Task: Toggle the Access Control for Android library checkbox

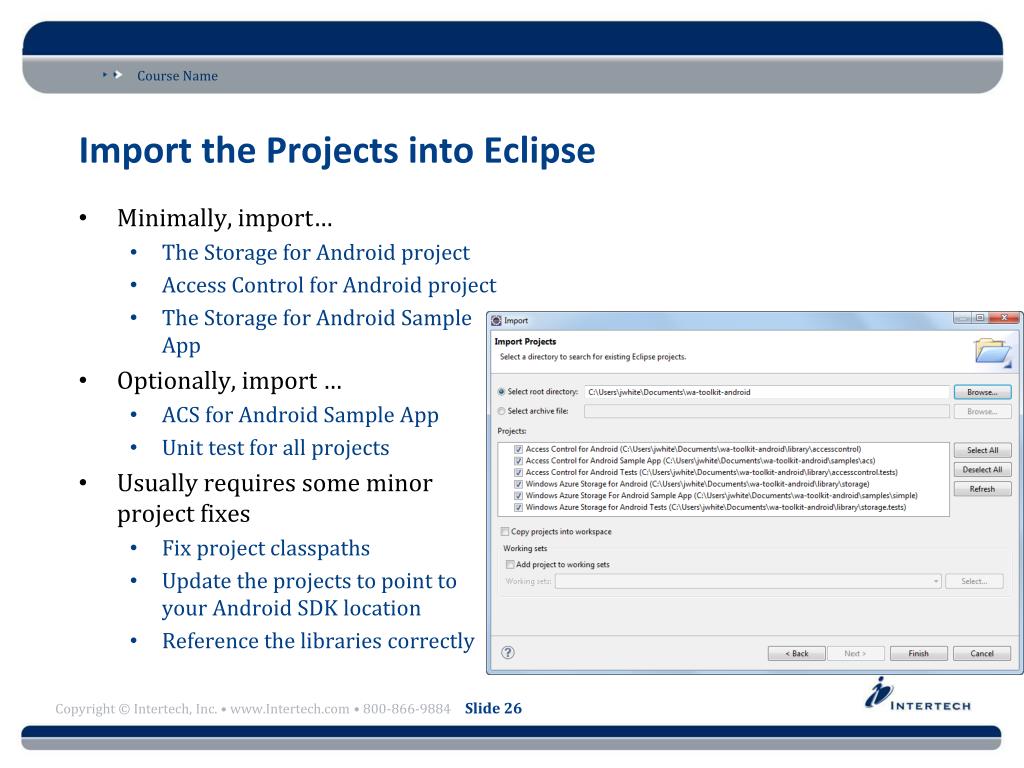Action: coord(519,449)
